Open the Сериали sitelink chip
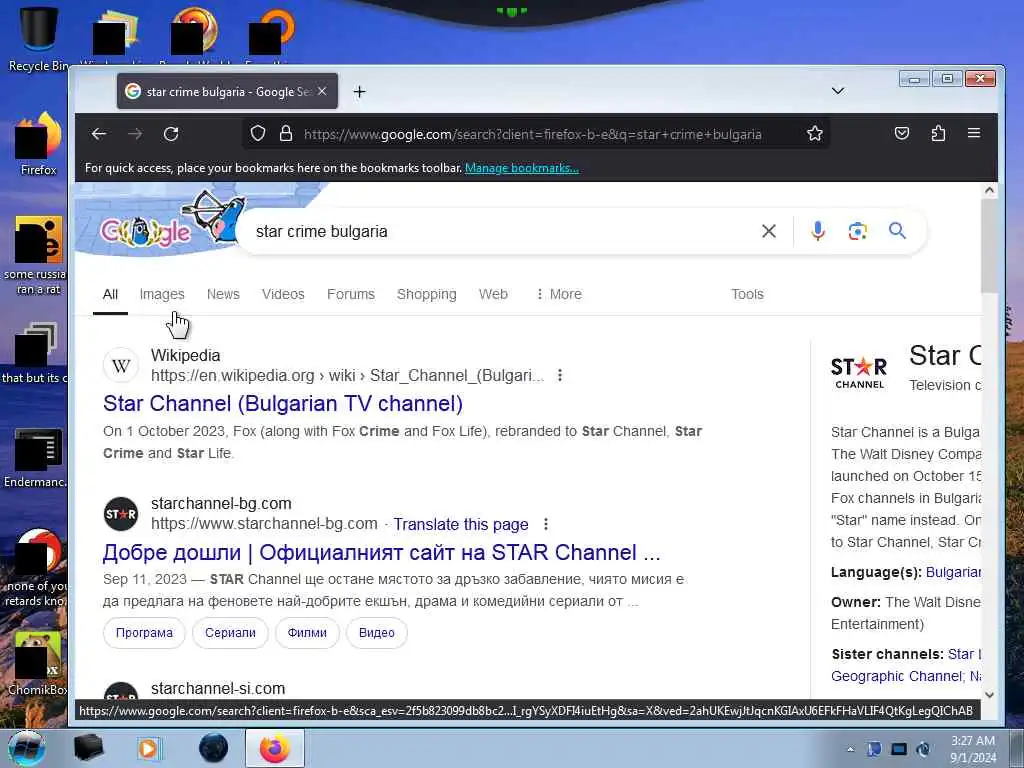 [231, 633]
